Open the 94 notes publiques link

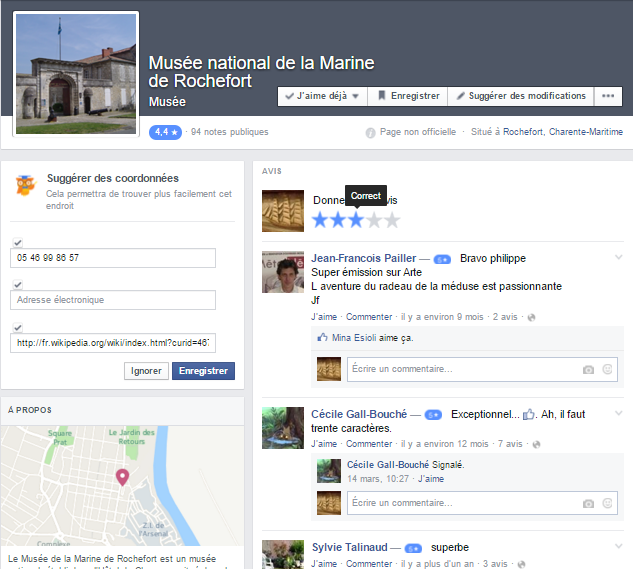229,132
